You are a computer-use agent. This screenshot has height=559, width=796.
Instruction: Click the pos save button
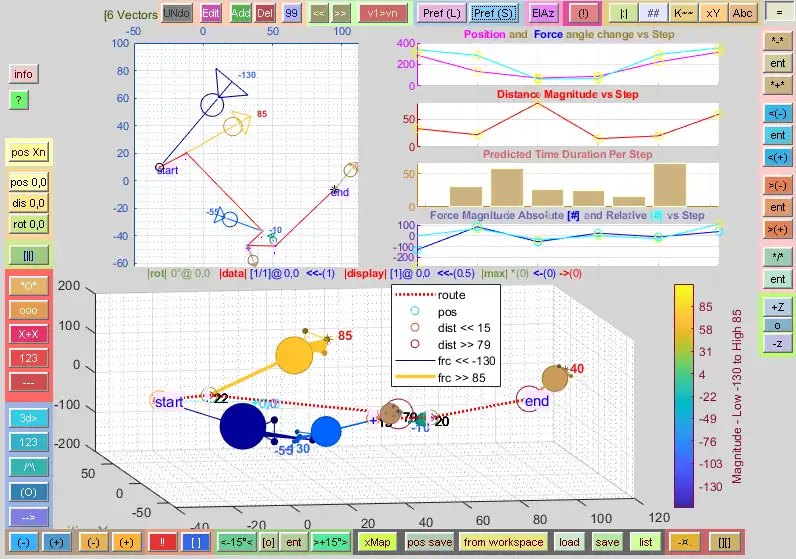coord(429,542)
